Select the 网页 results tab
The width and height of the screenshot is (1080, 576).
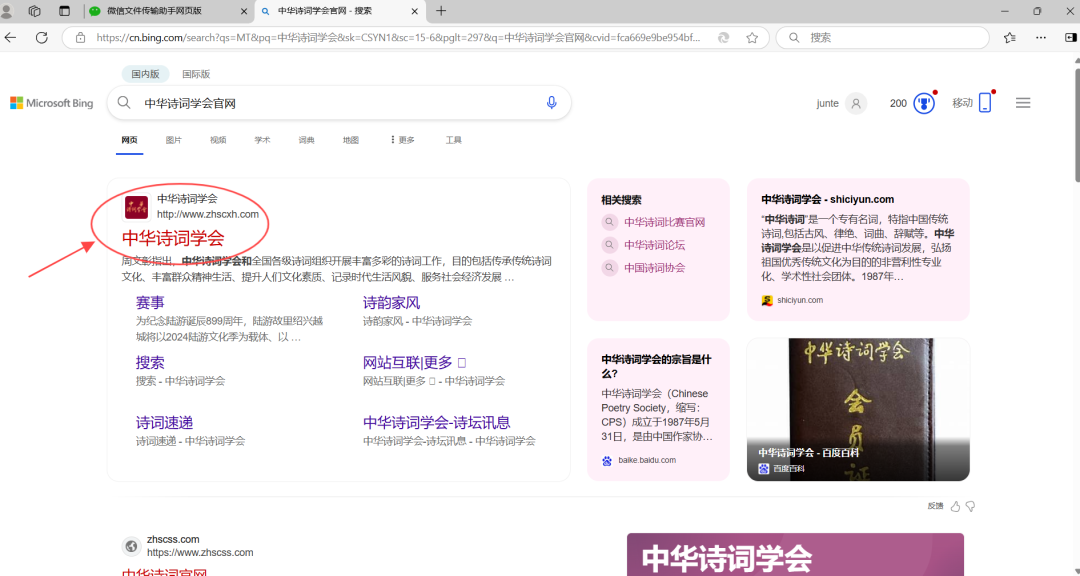129,140
